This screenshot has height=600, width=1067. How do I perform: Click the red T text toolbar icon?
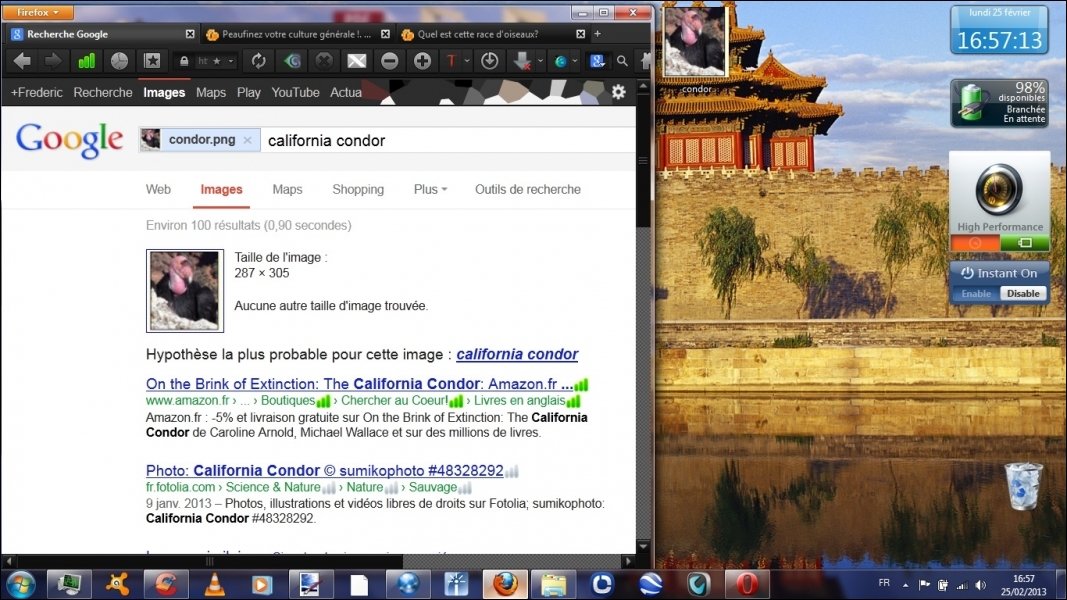tap(450, 61)
